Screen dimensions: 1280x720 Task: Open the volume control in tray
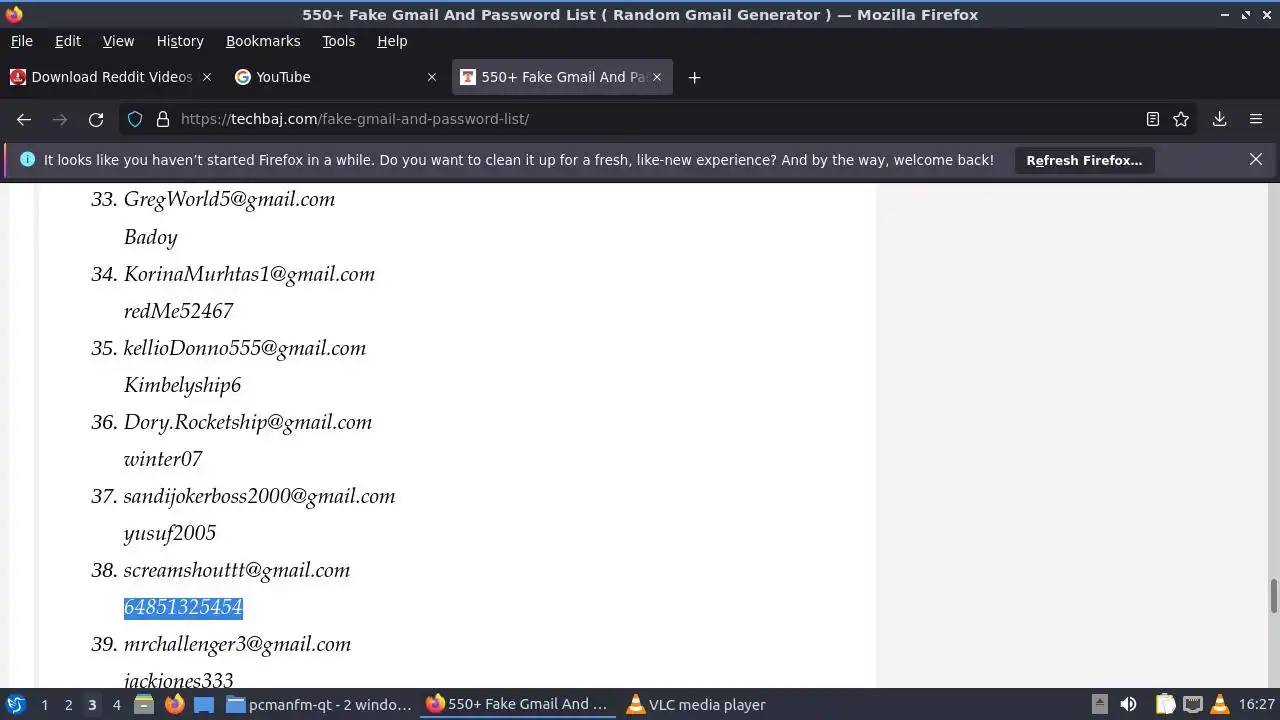pyautogui.click(x=1128, y=704)
